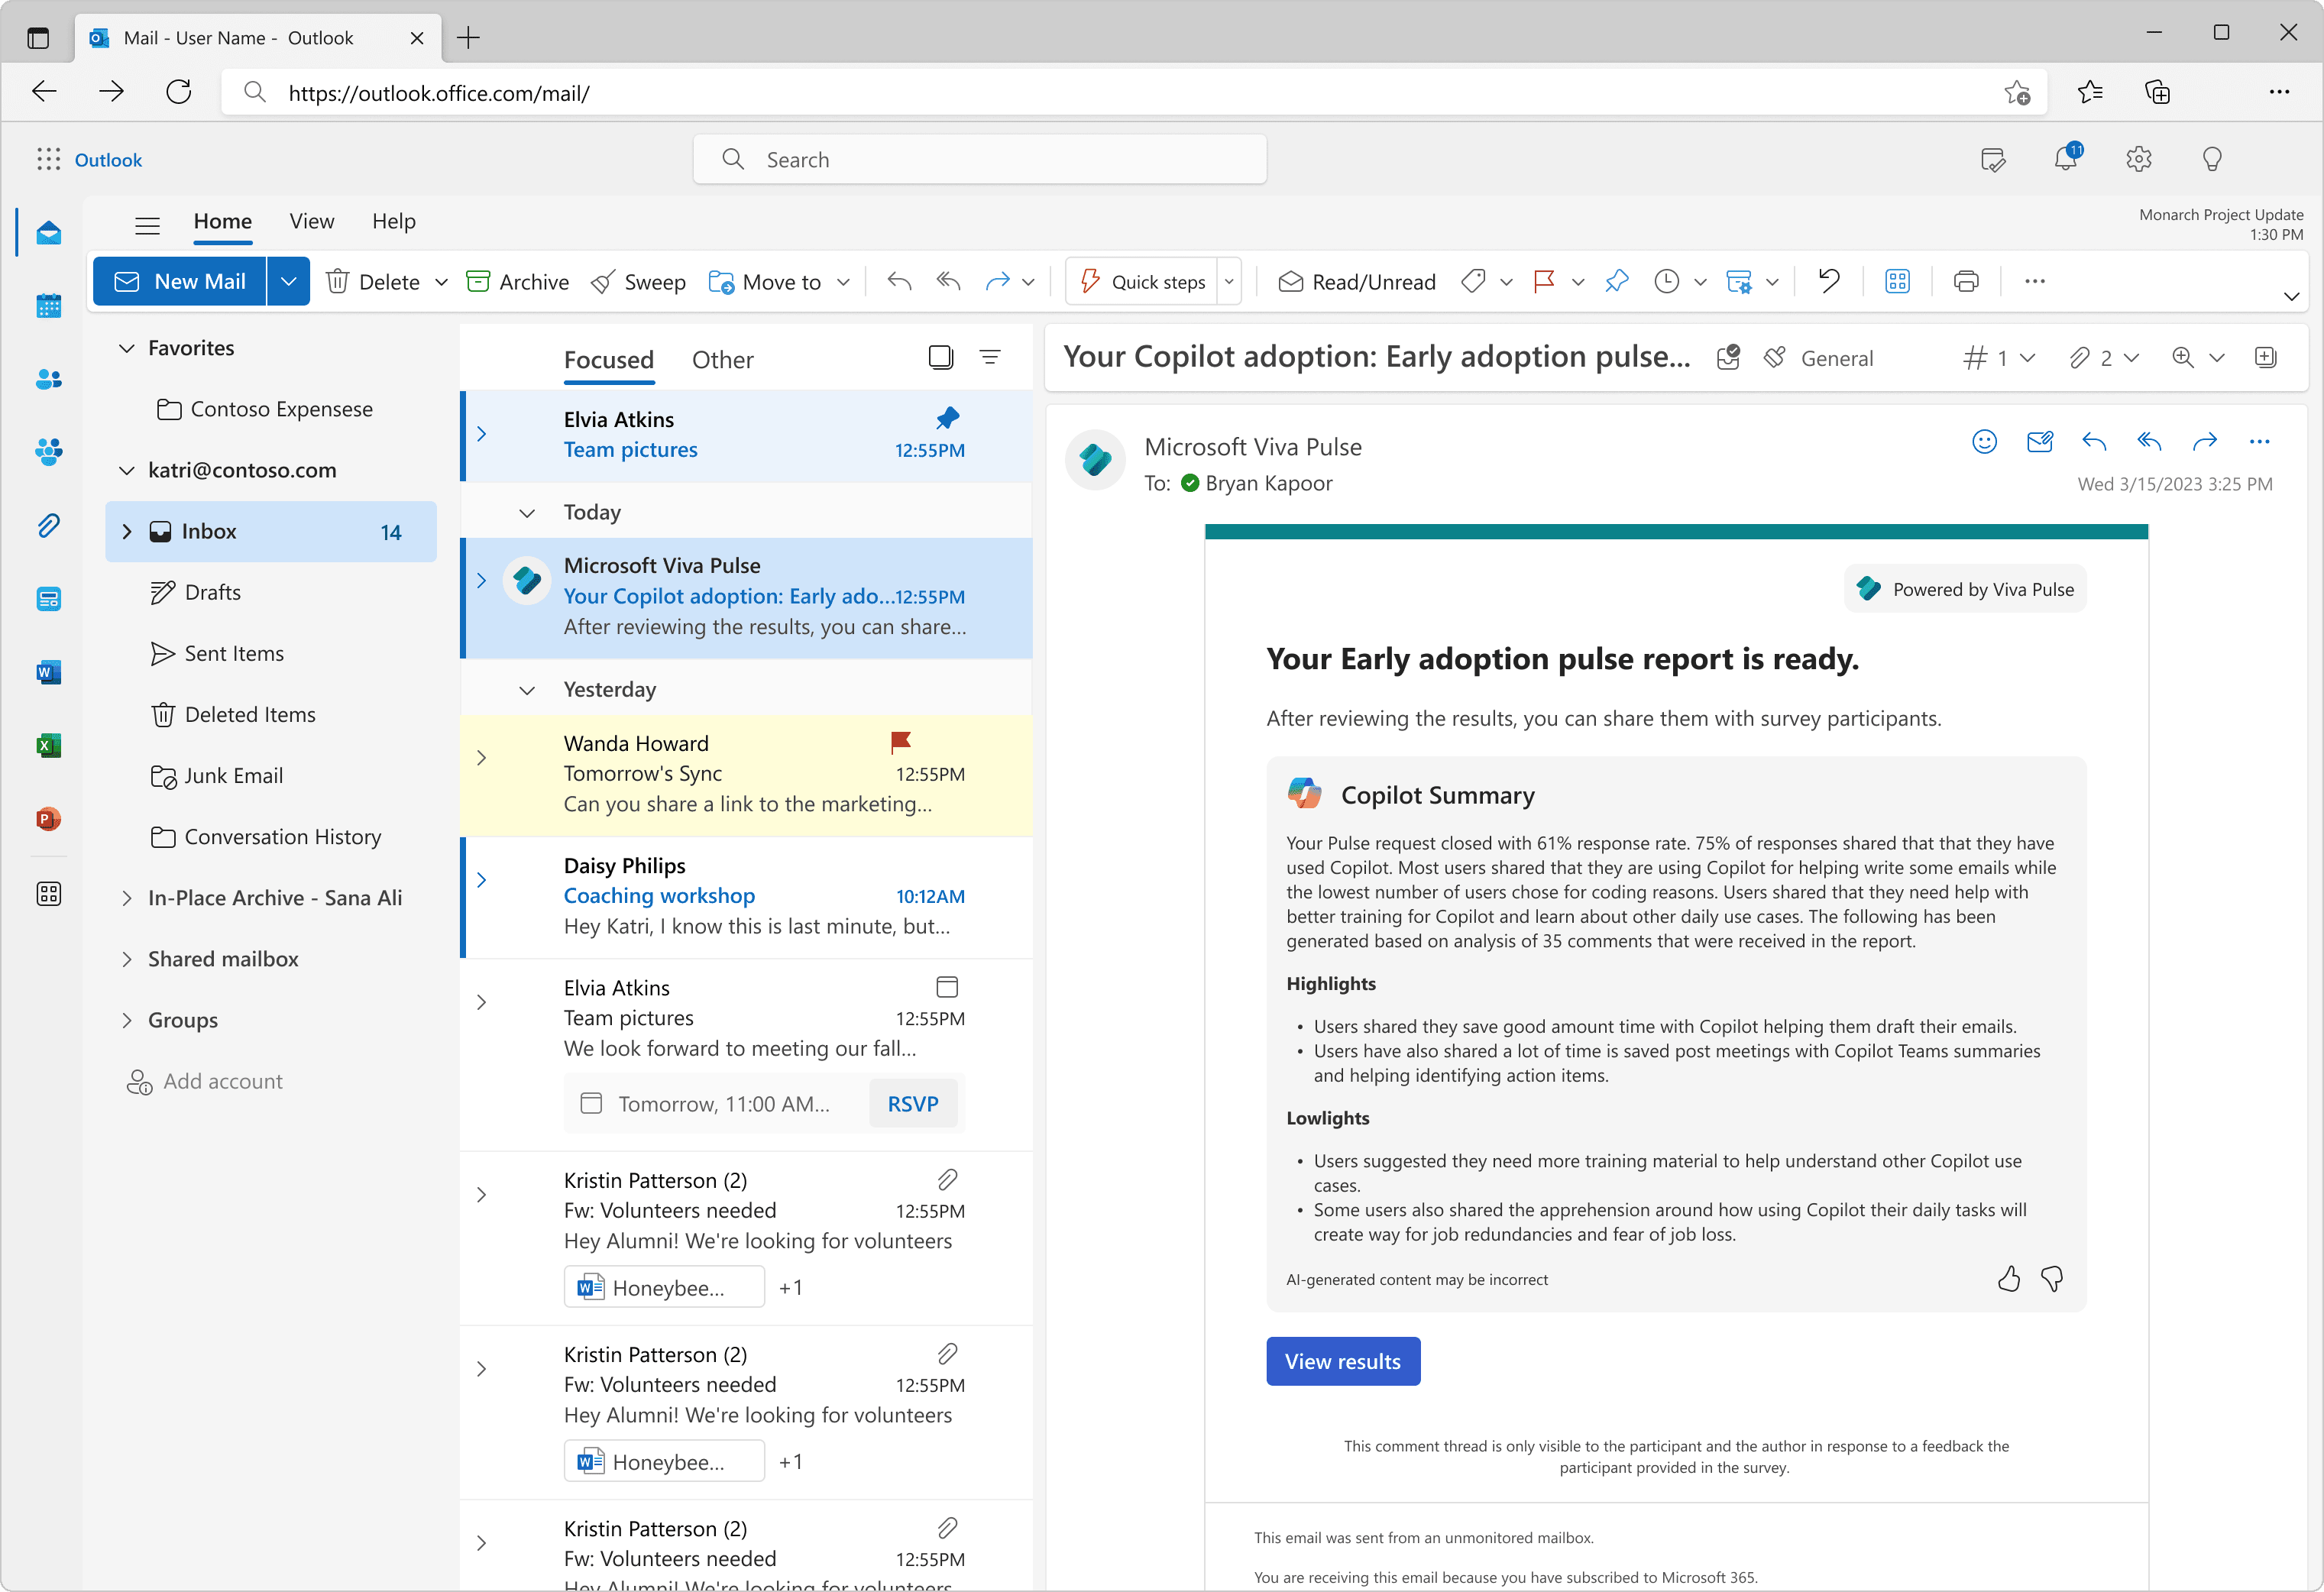Screen dimensions: 2324x1592
Task: Click the pin icon in ribbon
Action: (1616, 282)
